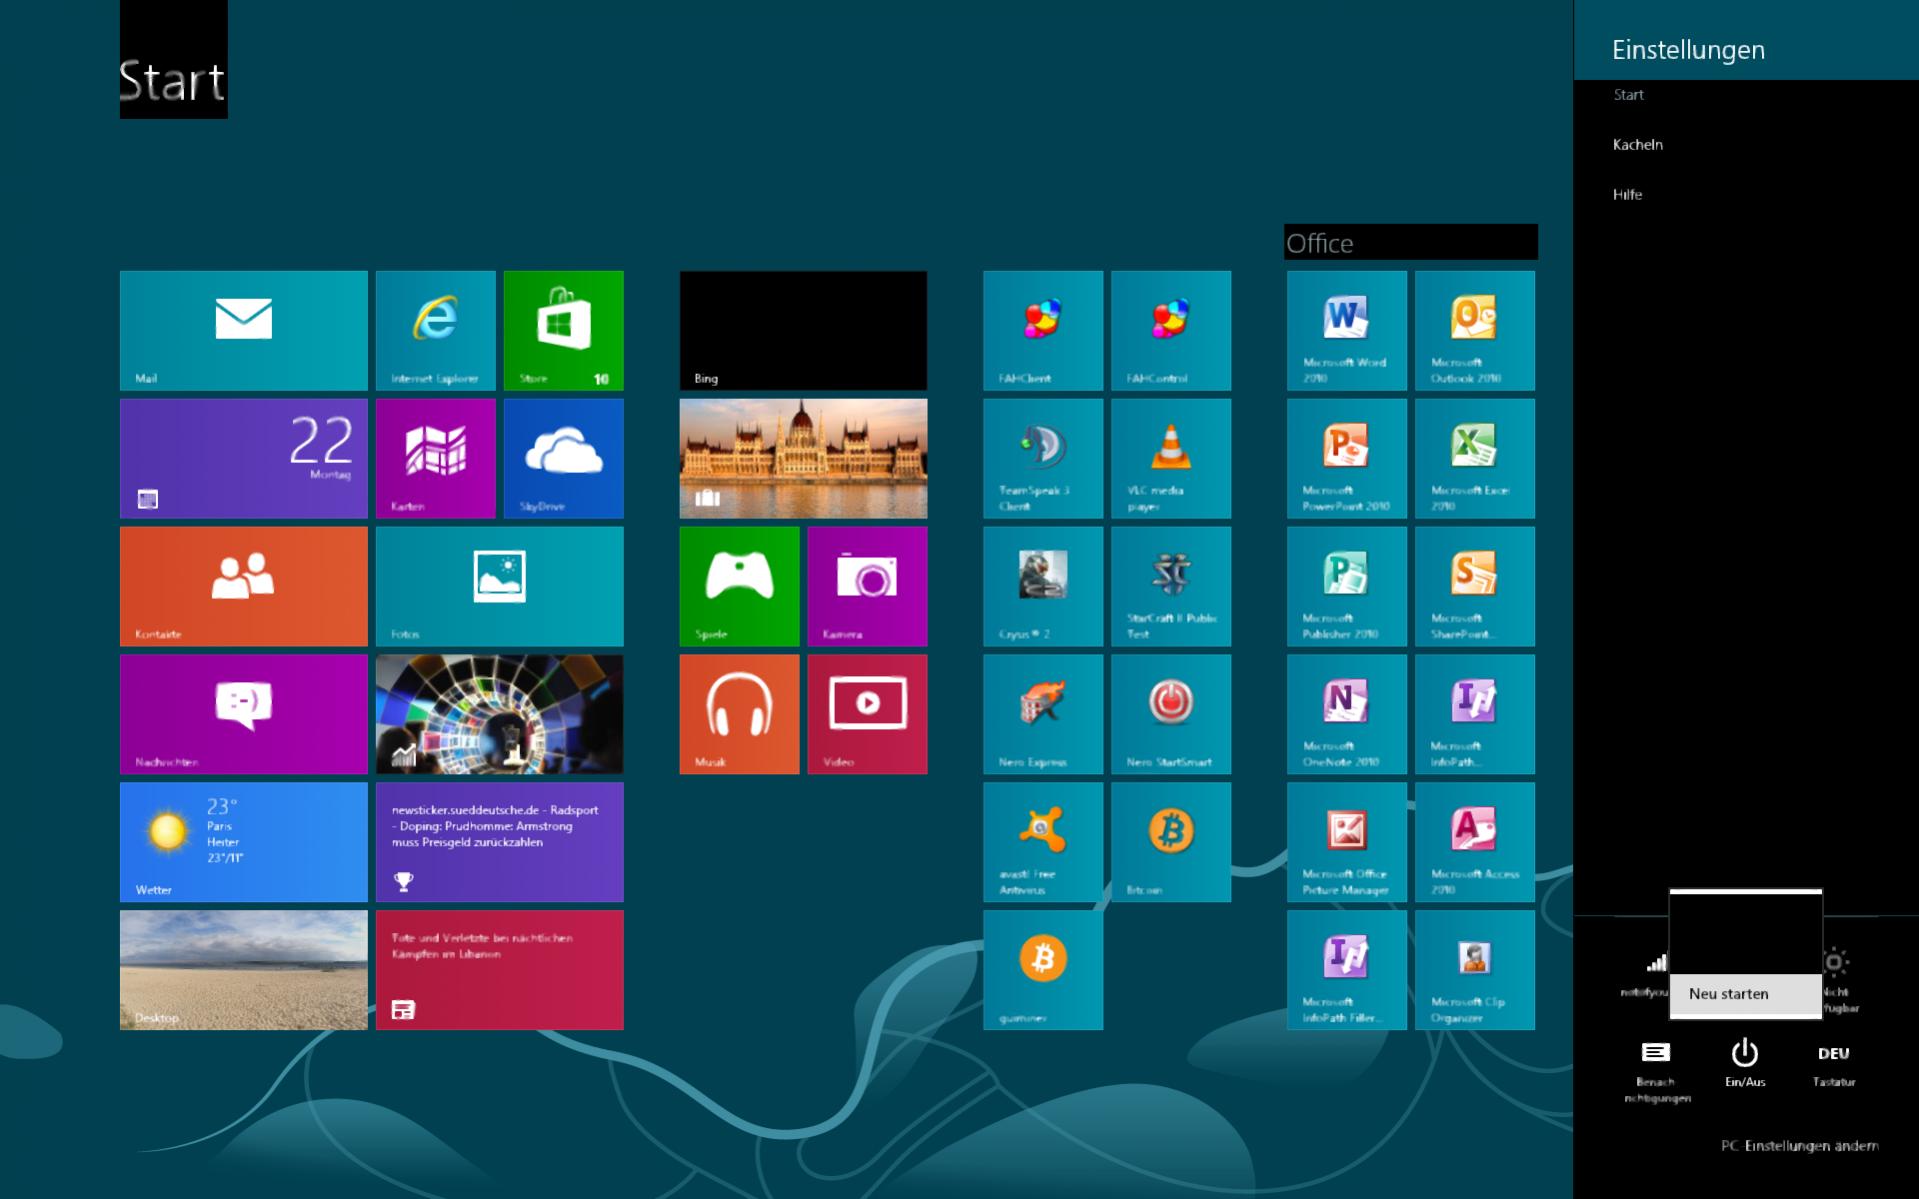Launch the Microsoft InfoPath tile beside OneNote
The width and height of the screenshot is (1919, 1199).
pyautogui.click(x=1475, y=714)
